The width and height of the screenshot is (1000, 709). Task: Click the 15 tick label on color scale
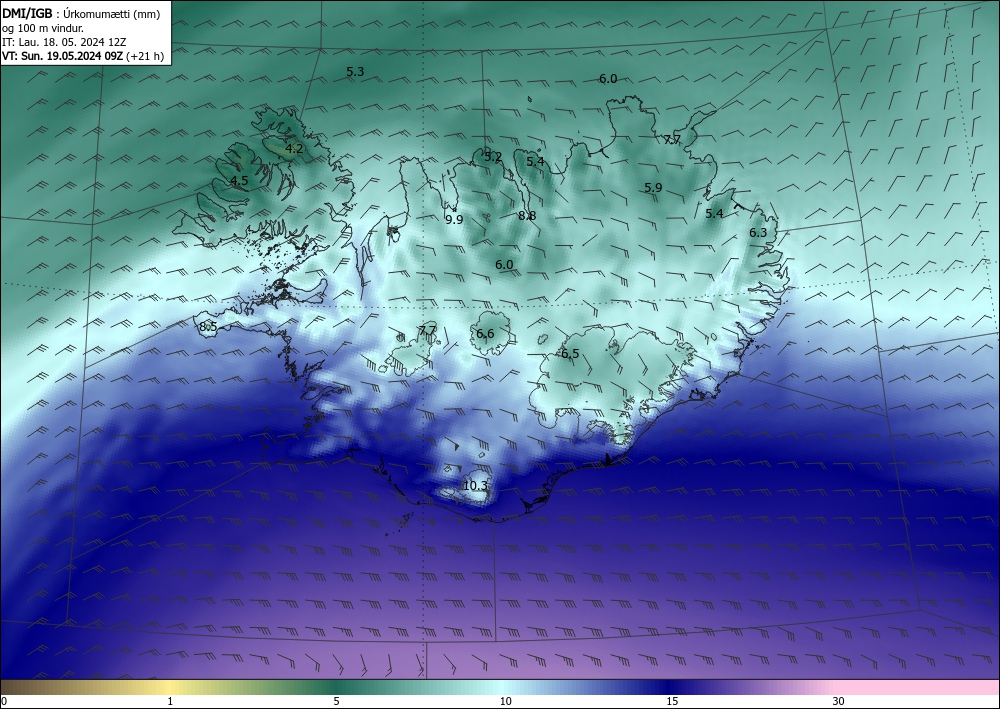(672, 701)
